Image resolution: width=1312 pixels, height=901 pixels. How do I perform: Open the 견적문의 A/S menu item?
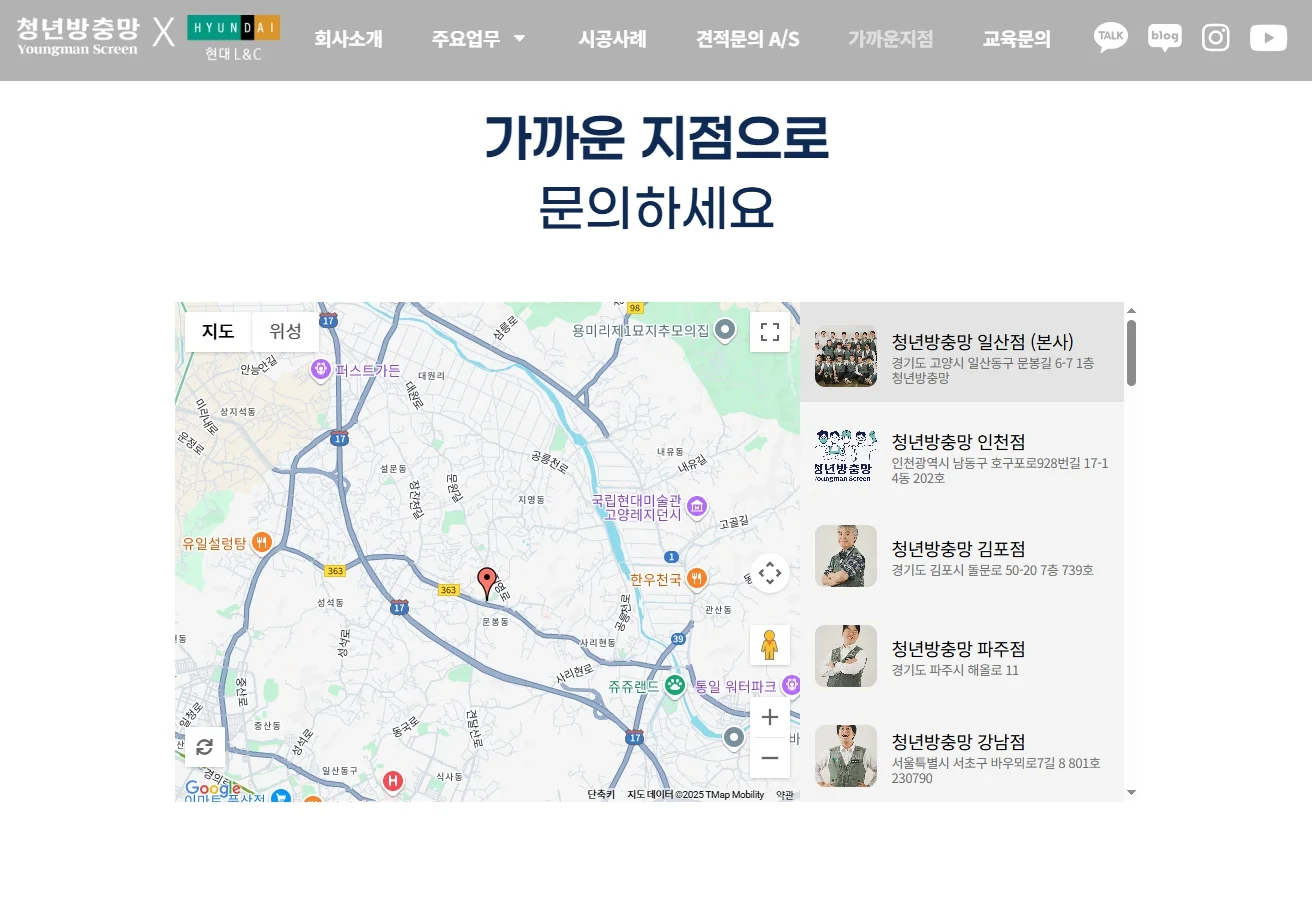[x=748, y=39]
